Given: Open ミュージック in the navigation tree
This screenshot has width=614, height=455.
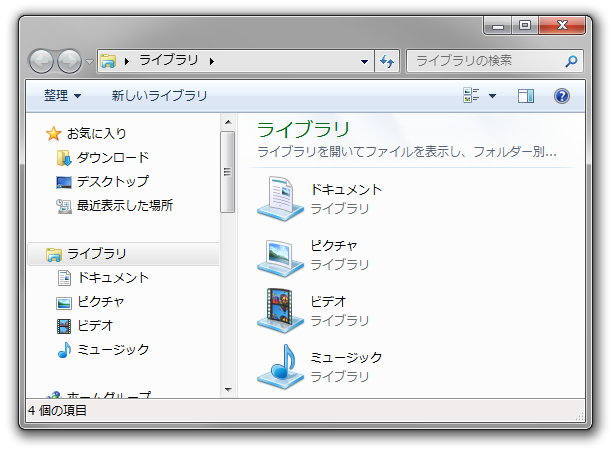Looking at the screenshot, I should tap(113, 350).
